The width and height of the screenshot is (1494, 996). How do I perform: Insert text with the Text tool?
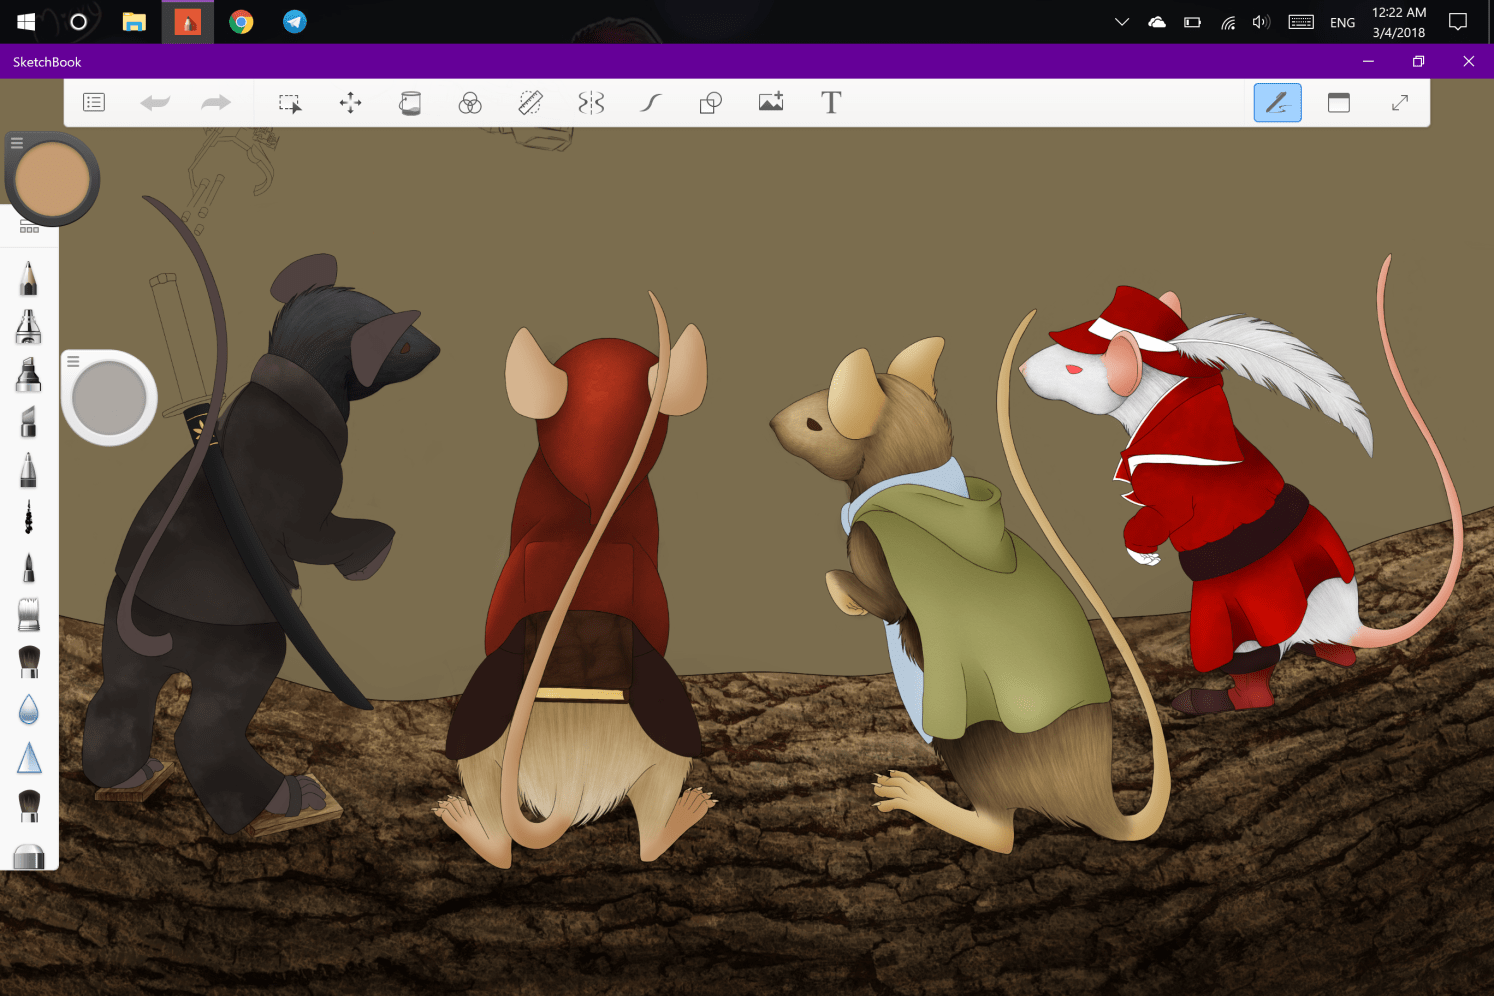click(831, 103)
